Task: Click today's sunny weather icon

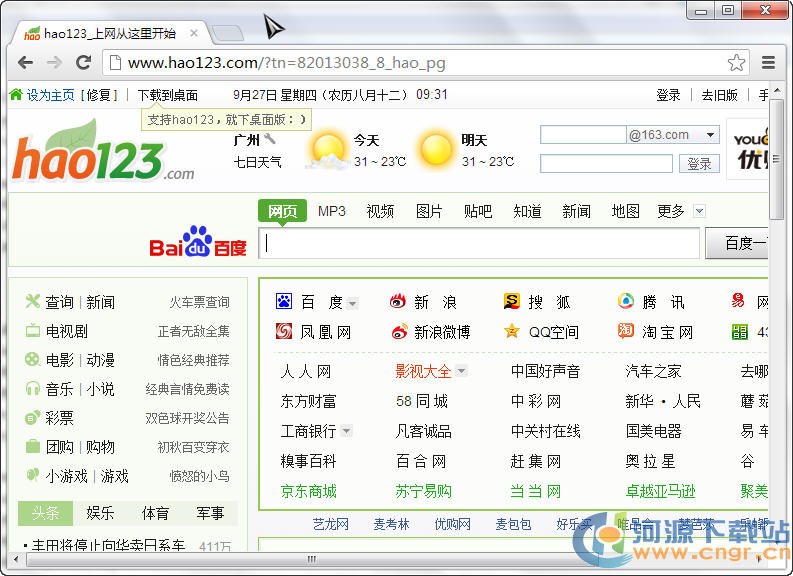Action: pyautogui.click(x=328, y=150)
